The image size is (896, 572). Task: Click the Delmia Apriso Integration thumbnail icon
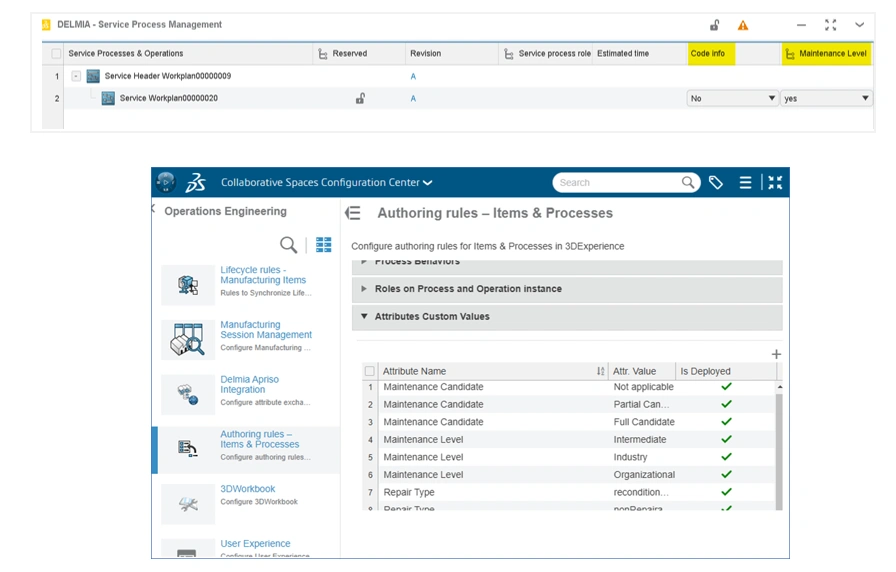[x=187, y=394]
